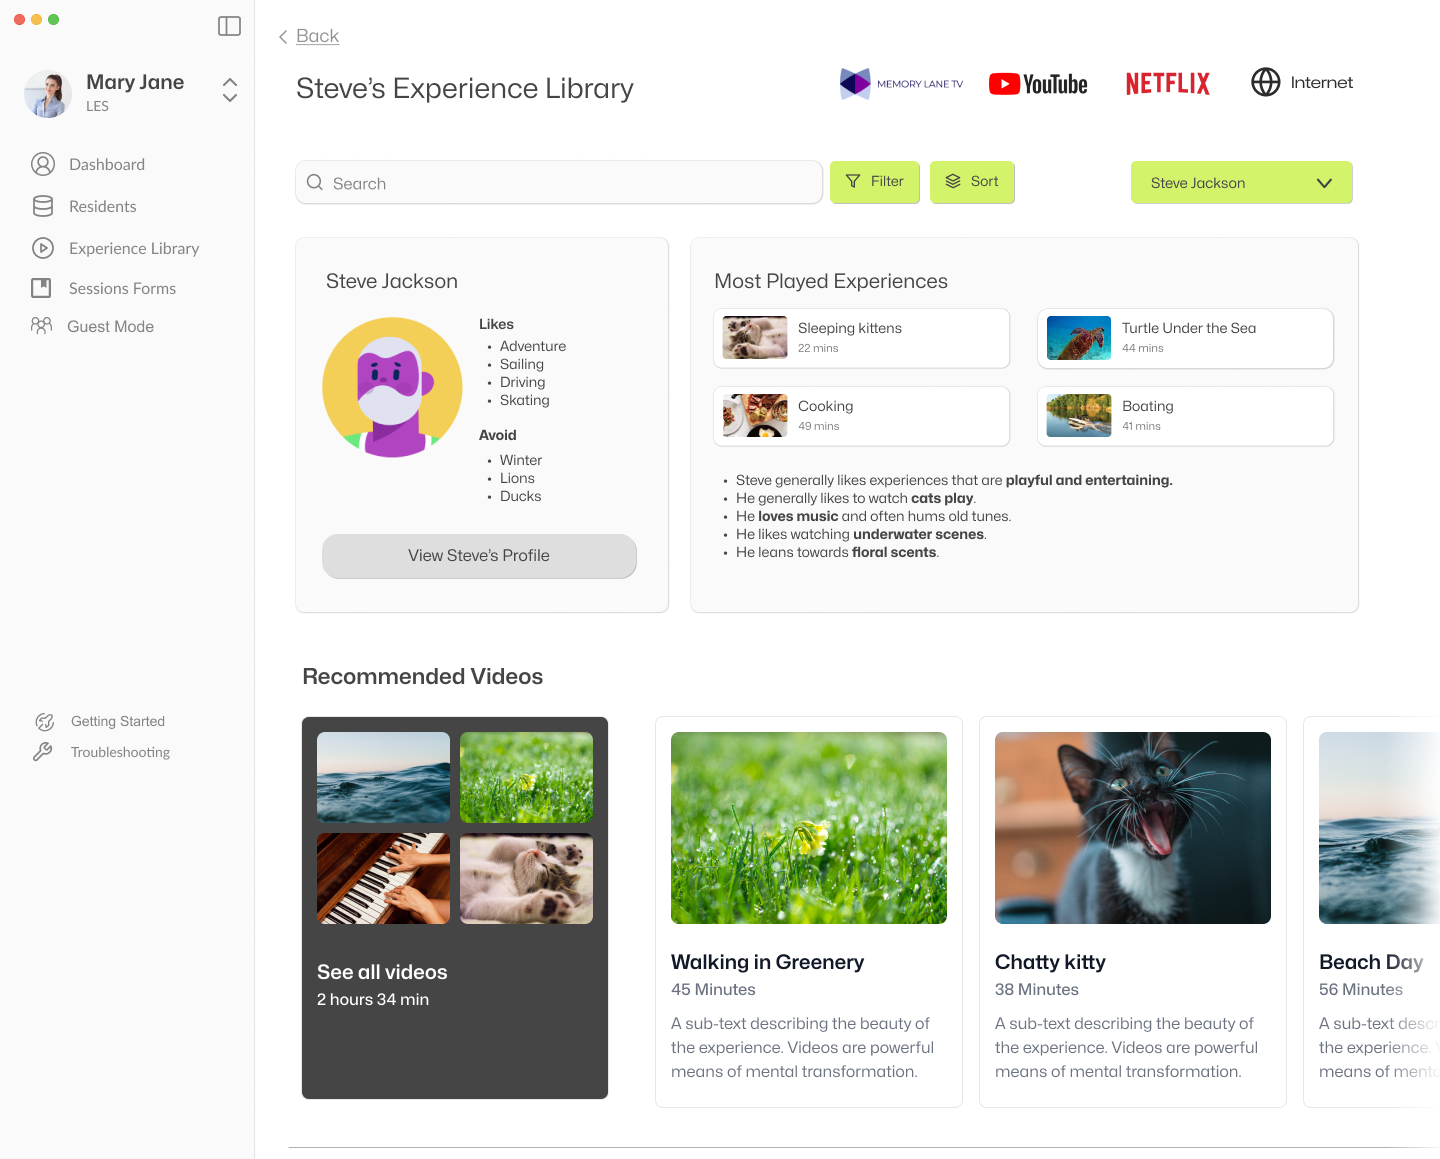Select the Netflix content source
The image size is (1440, 1159).
1167,84
